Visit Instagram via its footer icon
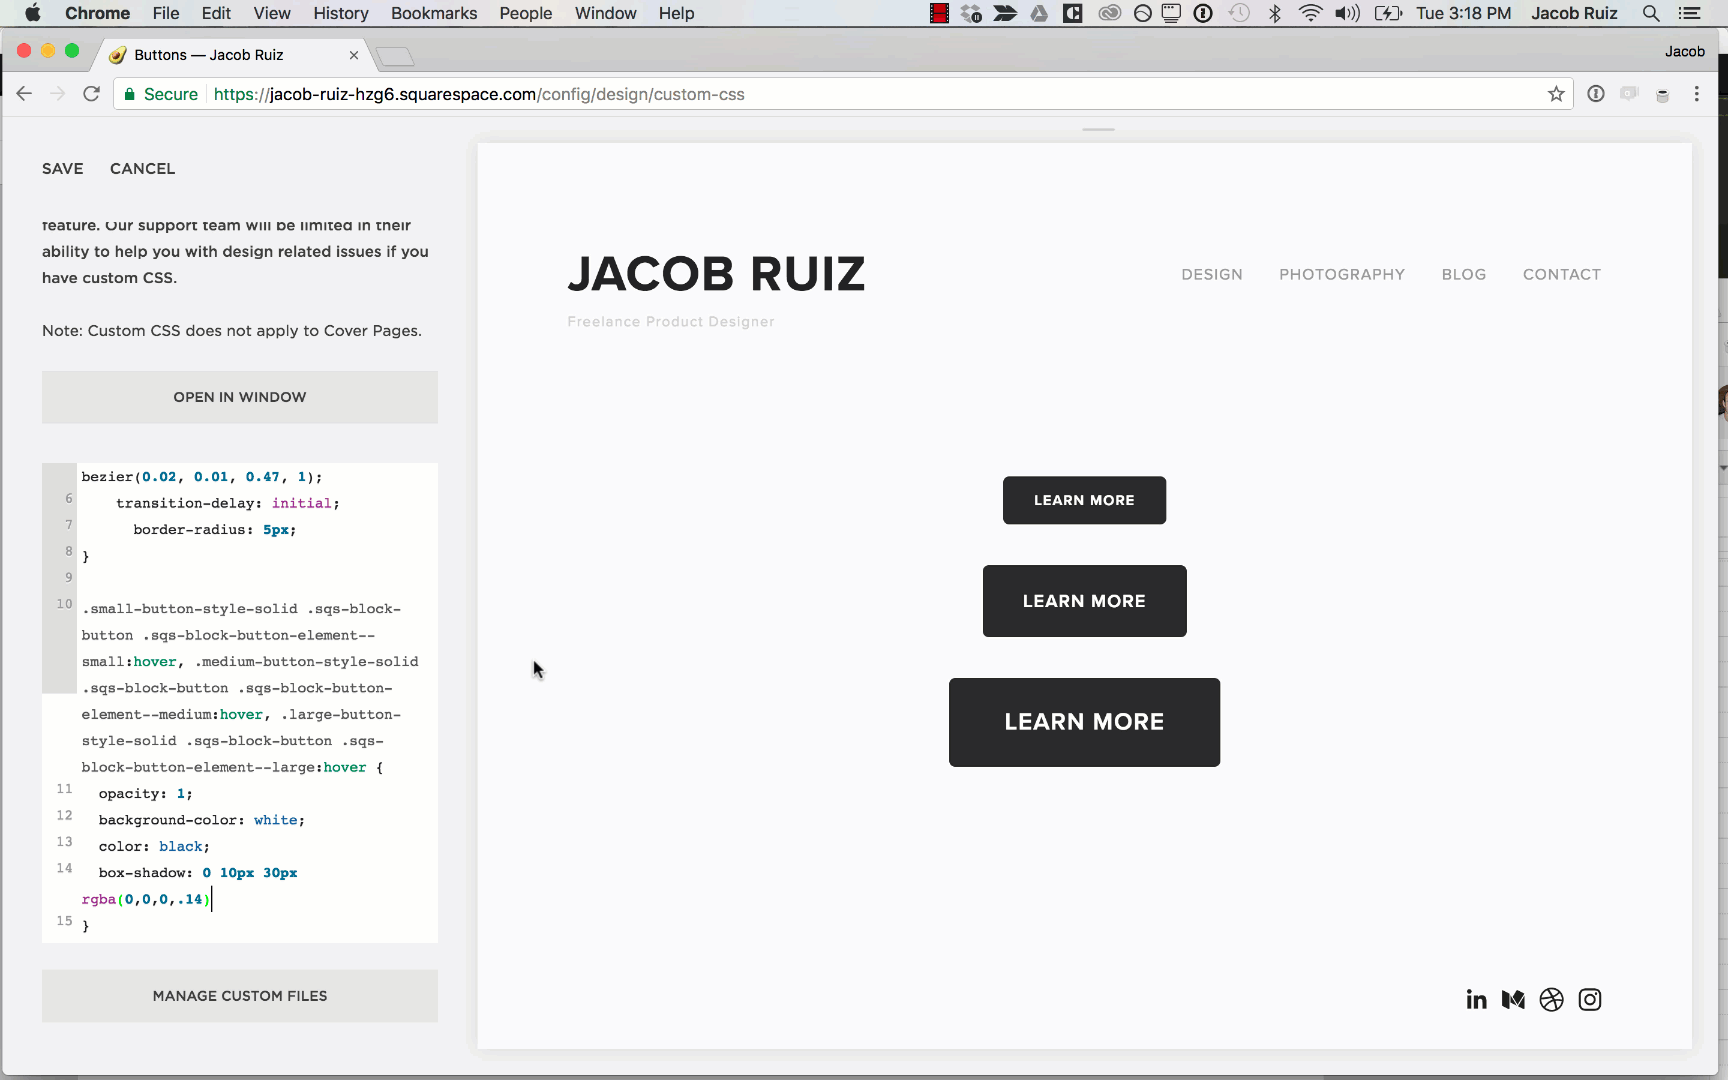1728x1080 pixels. (1590, 999)
